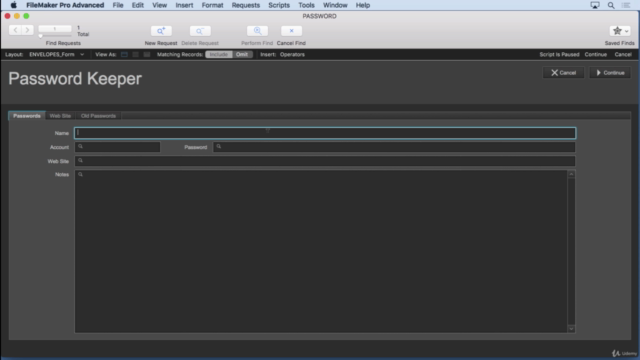
Task: Switch to table view icon
Action: (x=147, y=55)
